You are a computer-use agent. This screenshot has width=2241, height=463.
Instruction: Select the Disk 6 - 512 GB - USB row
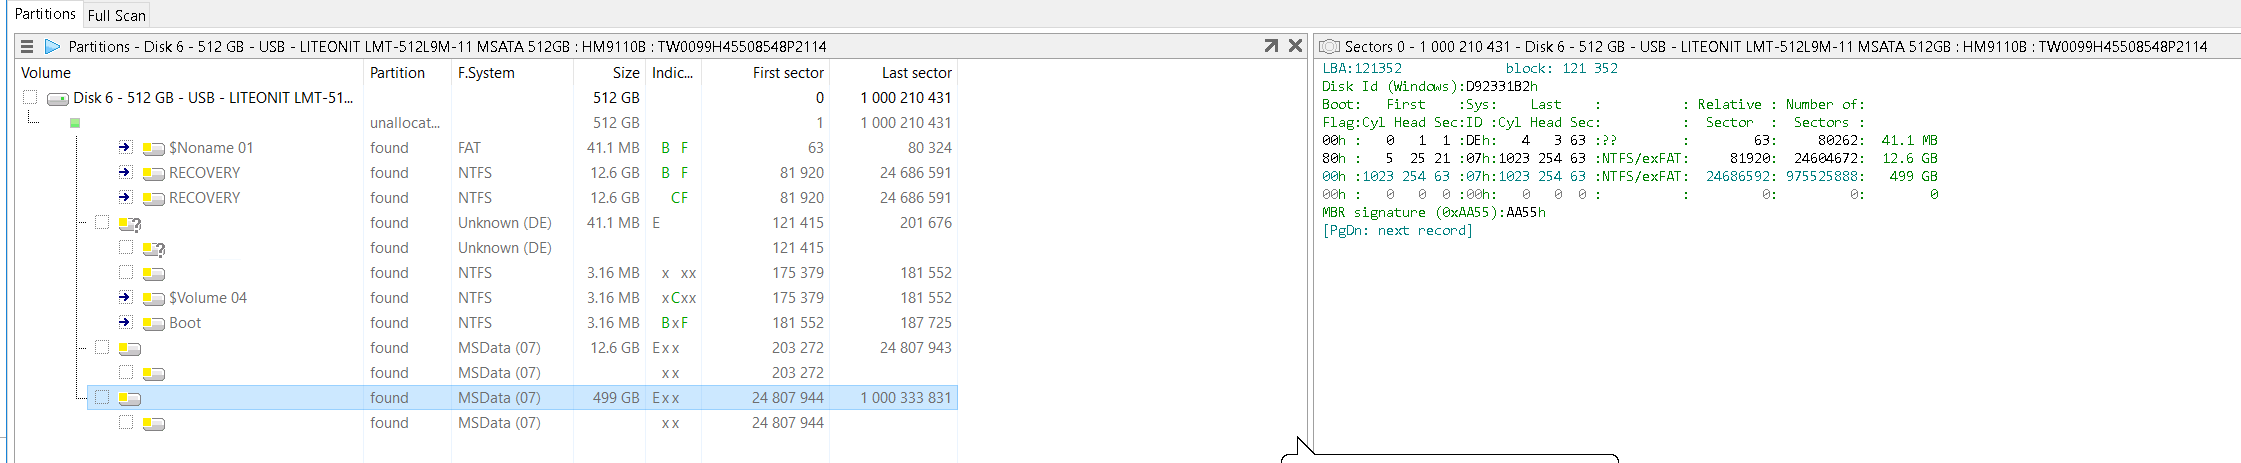pyautogui.click(x=486, y=97)
